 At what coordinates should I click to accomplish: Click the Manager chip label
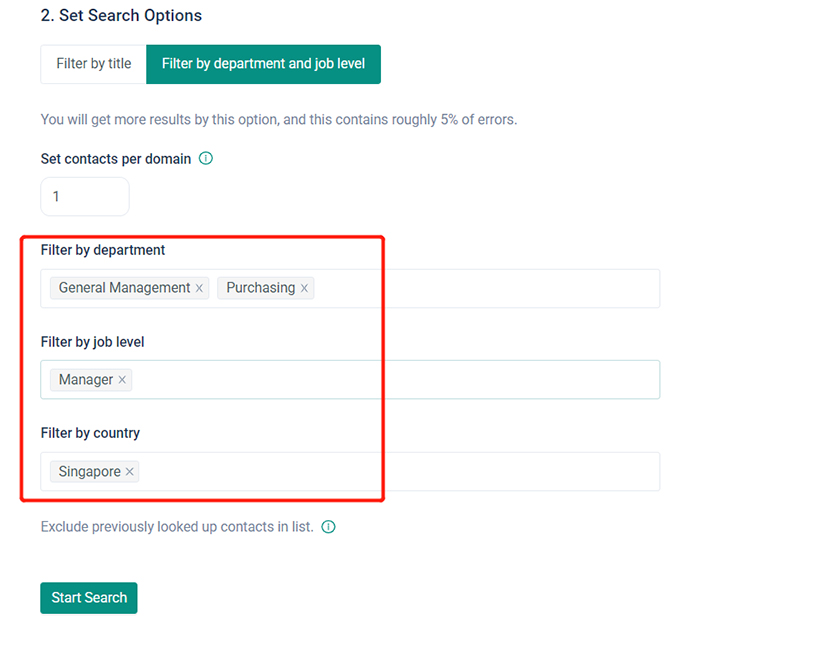86,380
